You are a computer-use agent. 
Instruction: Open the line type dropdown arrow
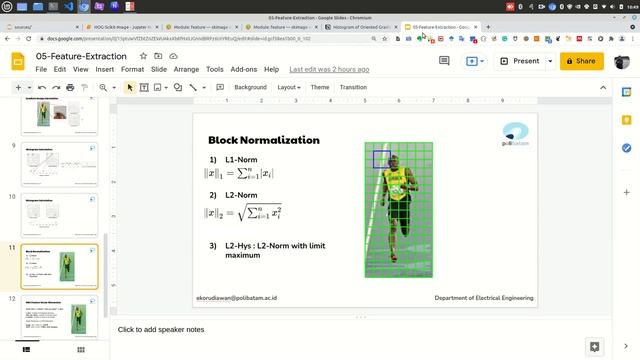(204, 88)
